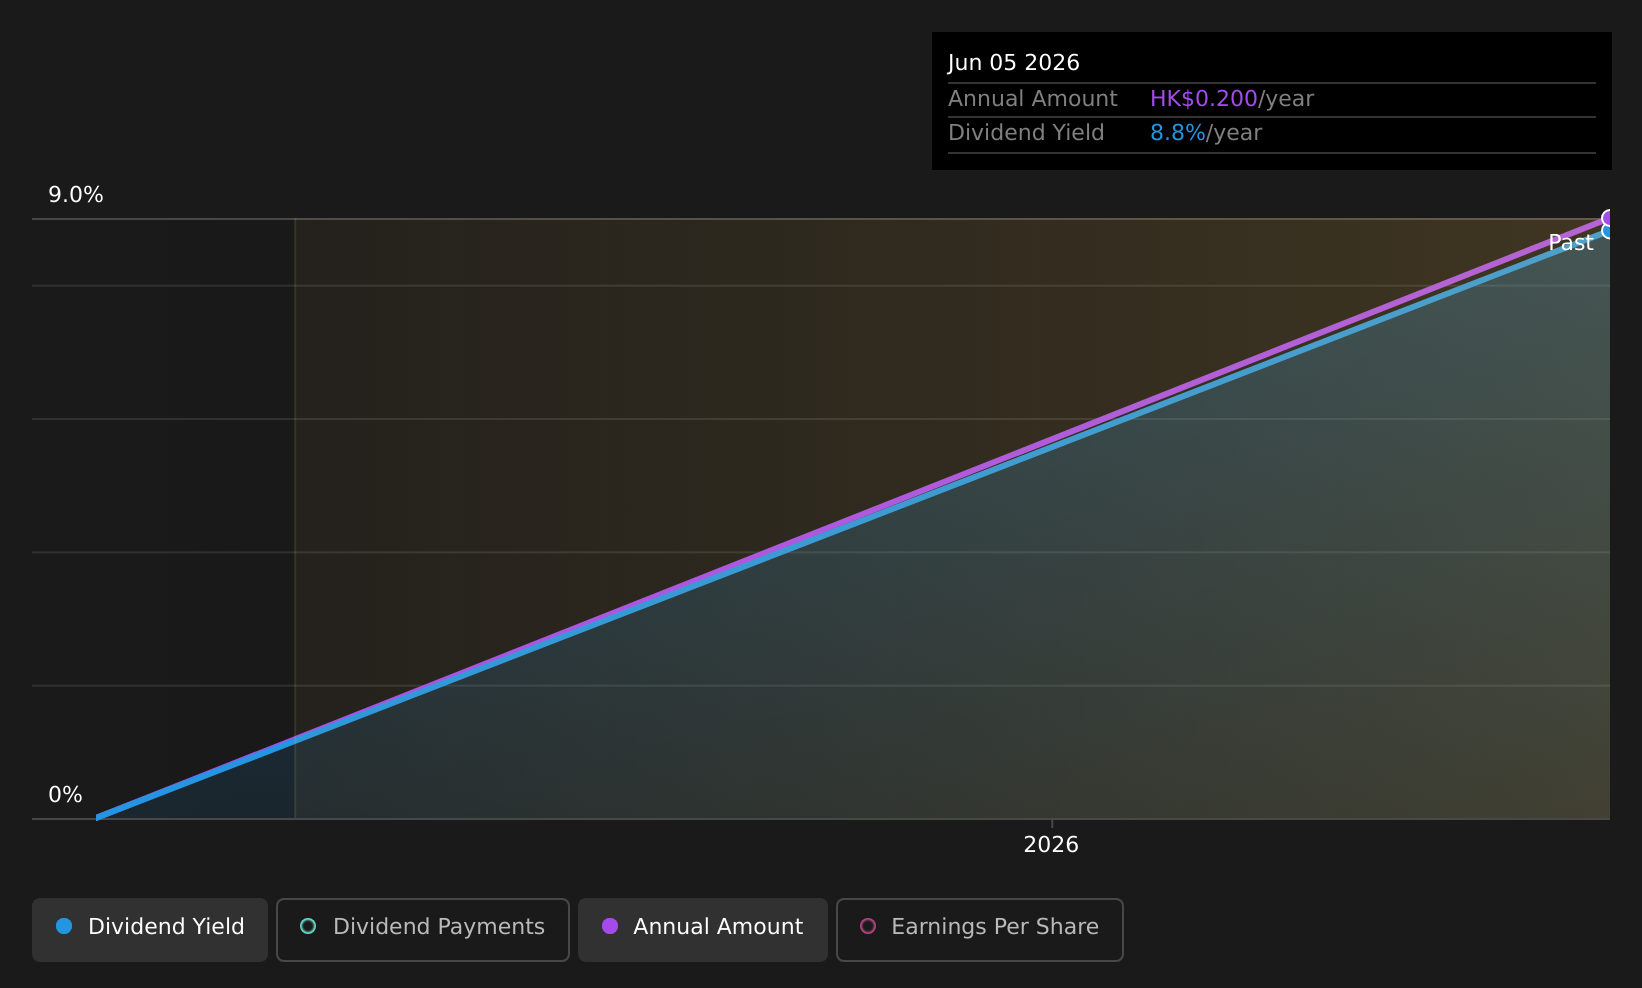The image size is (1642, 988).
Task: Click the 2026 x-axis label
Action: (x=1051, y=845)
